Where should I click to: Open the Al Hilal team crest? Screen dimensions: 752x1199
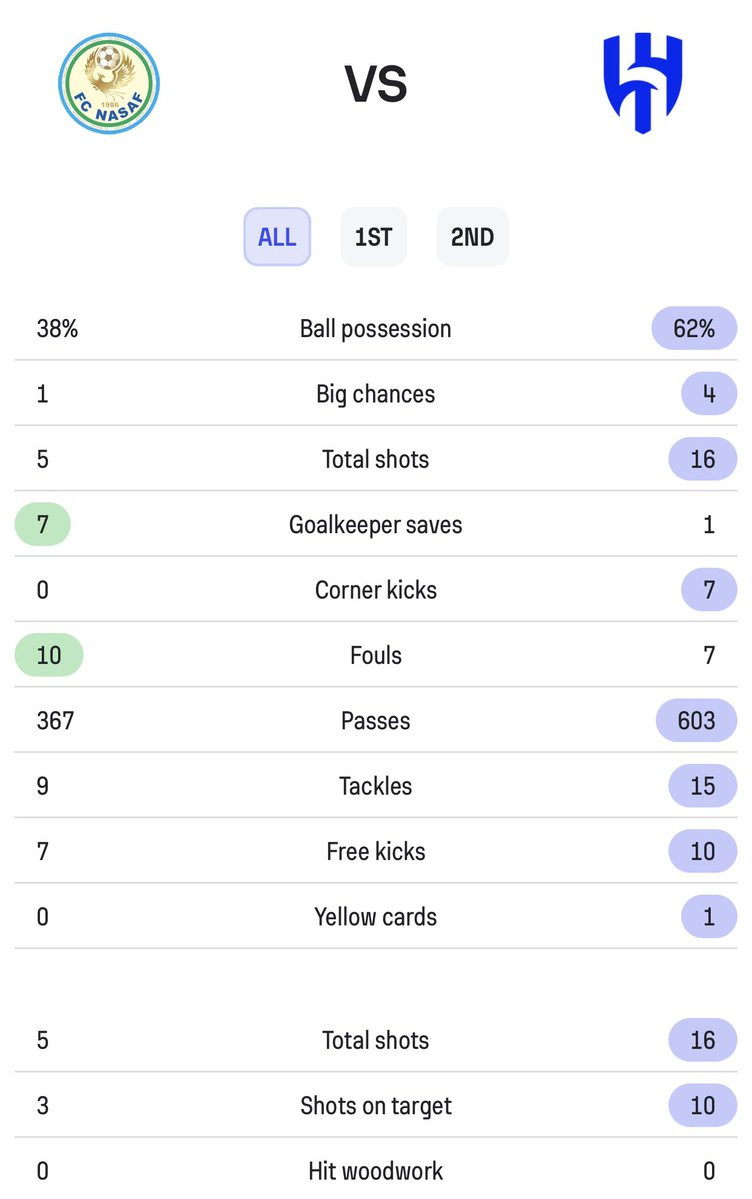pyautogui.click(x=643, y=83)
